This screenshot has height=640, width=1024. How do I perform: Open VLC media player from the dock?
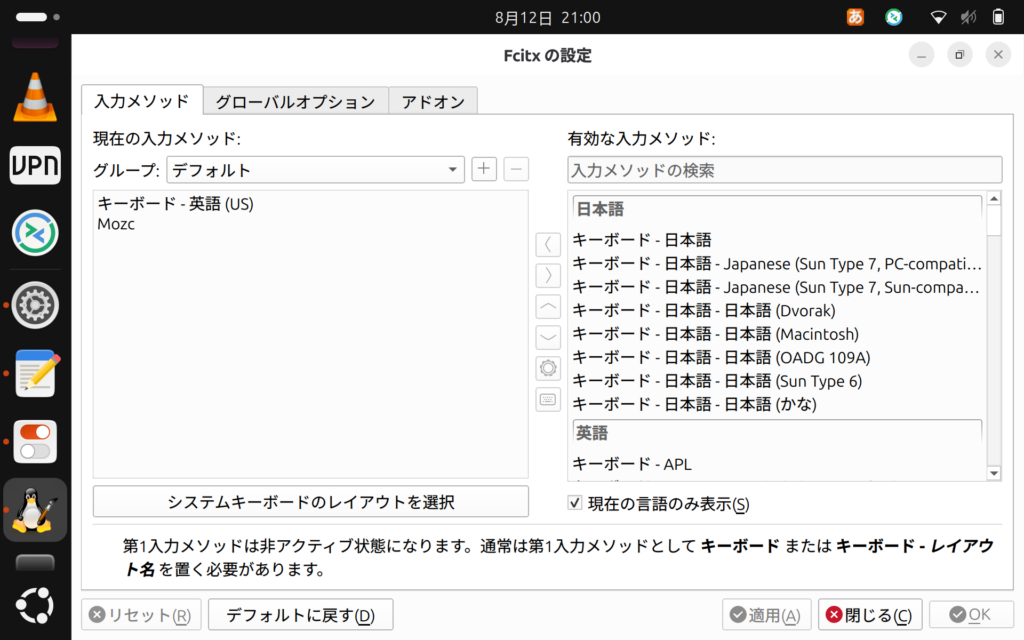pyautogui.click(x=35, y=97)
